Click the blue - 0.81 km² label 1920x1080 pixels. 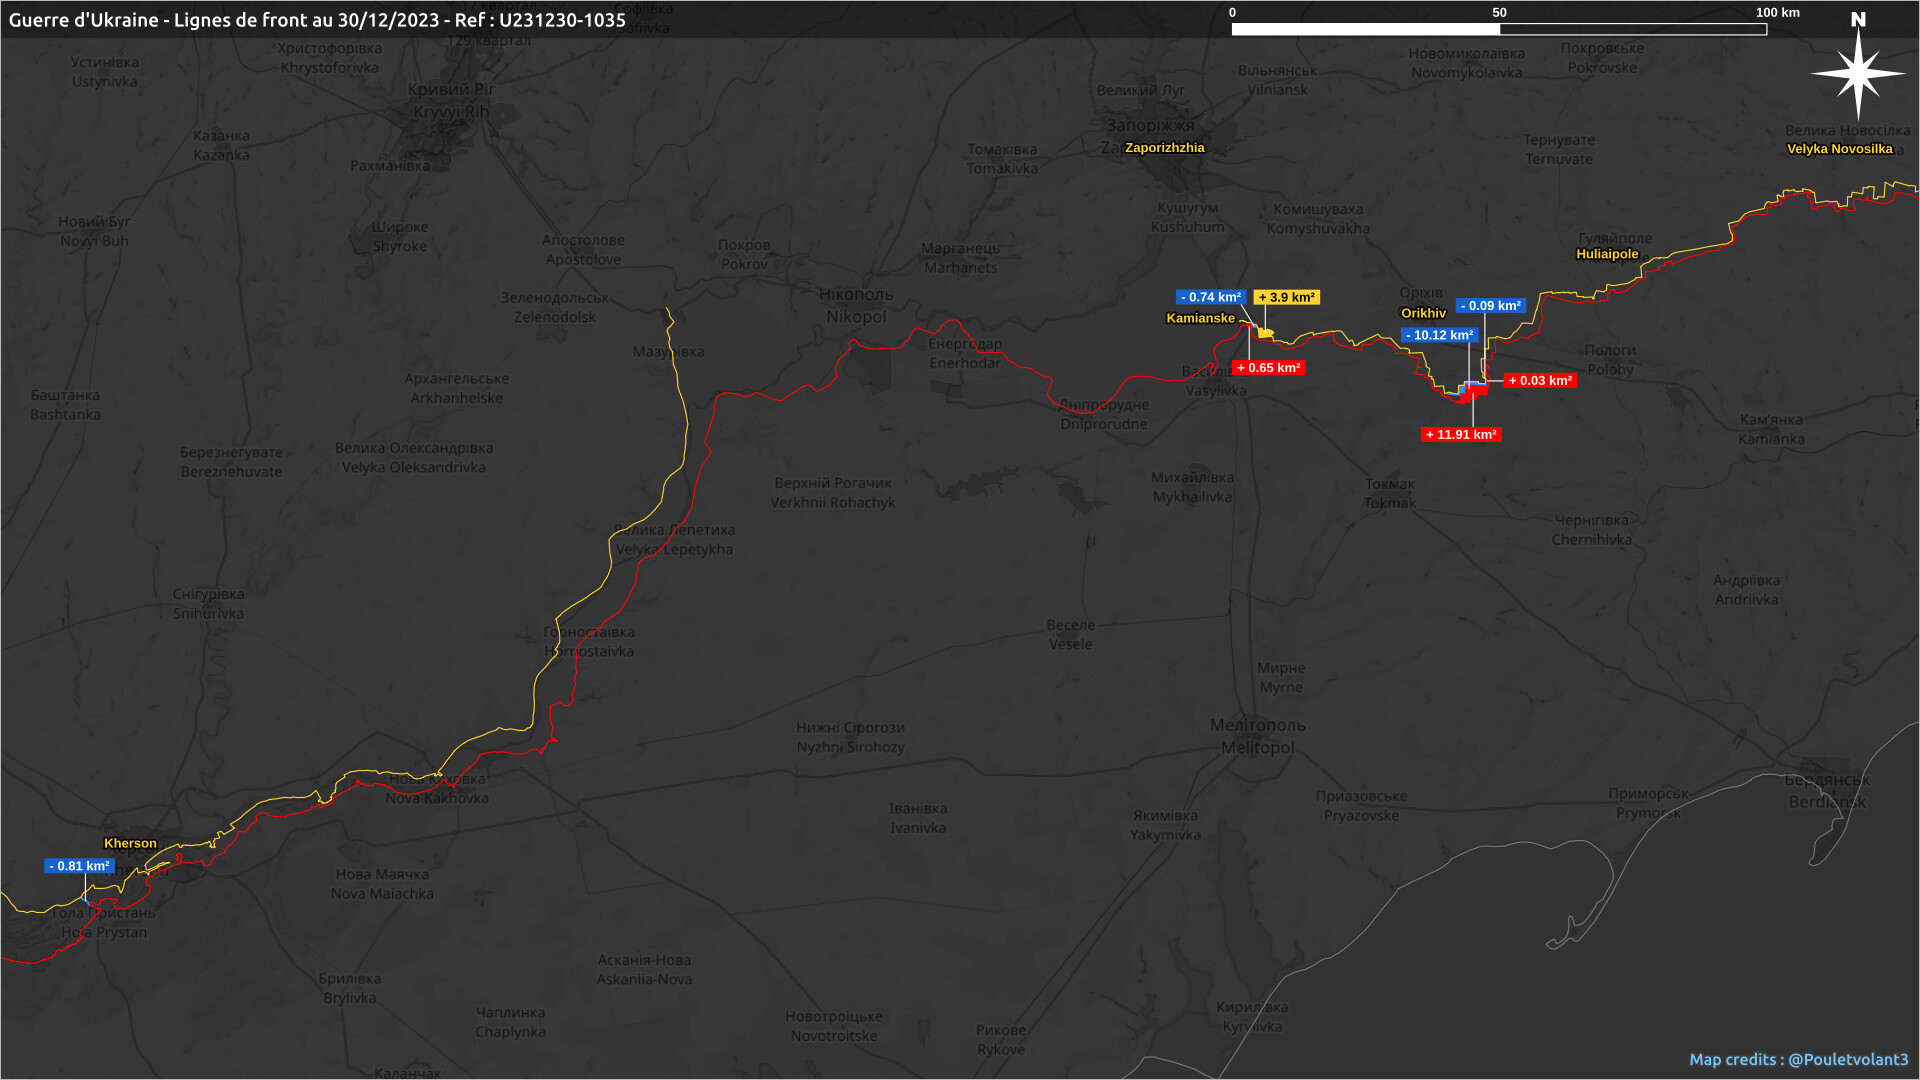(x=79, y=867)
